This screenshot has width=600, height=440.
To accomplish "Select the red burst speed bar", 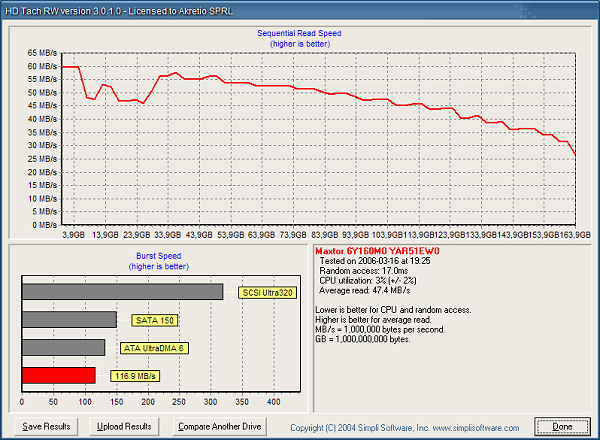I will [x=58, y=375].
